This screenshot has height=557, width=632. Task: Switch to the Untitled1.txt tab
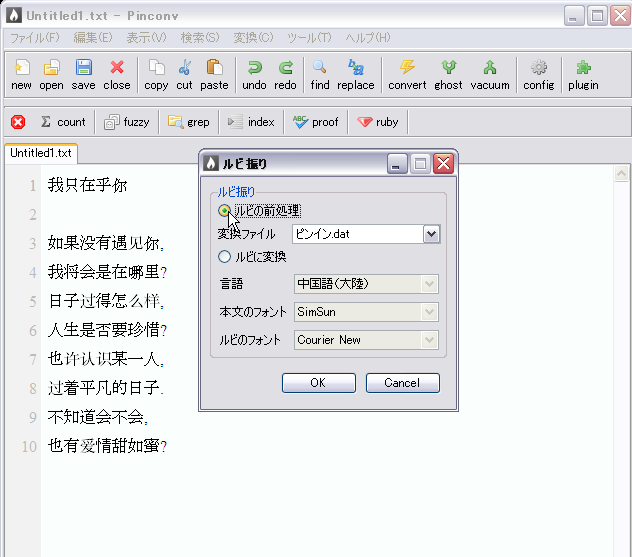pyautogui.click(x=41, y=153)
